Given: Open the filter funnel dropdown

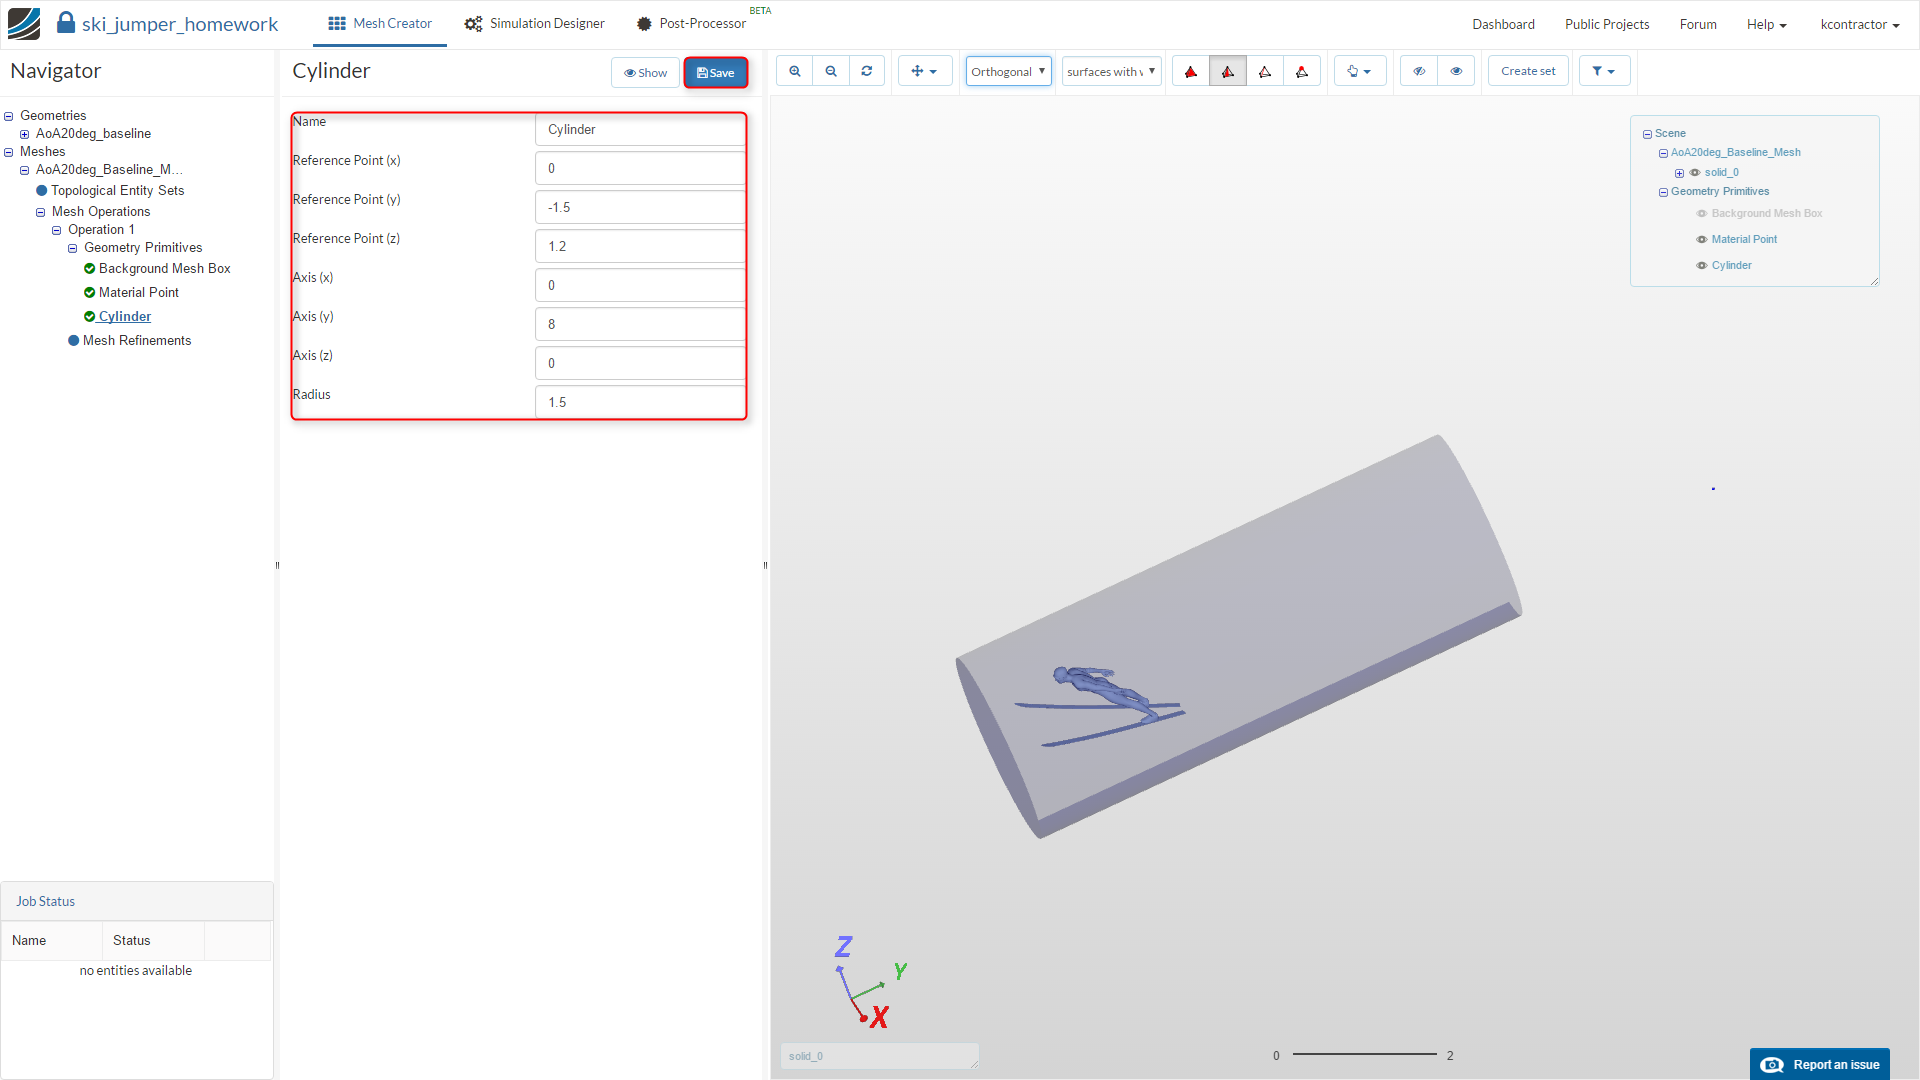Looking at the screenshot, I should (x=1604, y=71).
